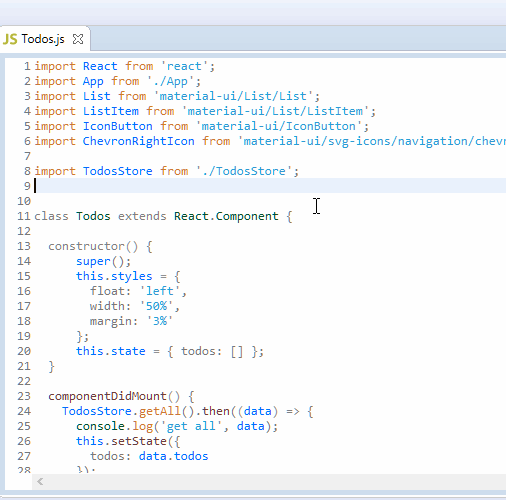Click 'IconButton' identifier on line 5
The width and height of the screenshot is (506, 500).
[x=118, y=126]
